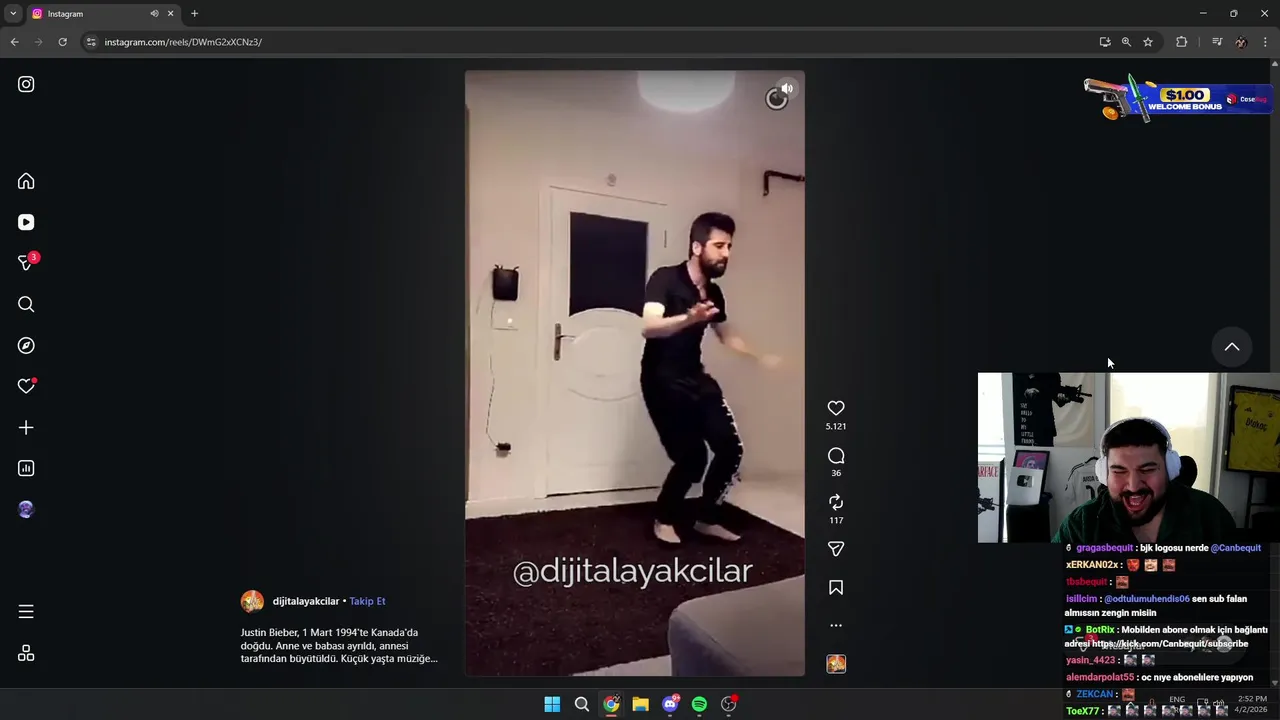Screen dimensions: 1280x720
Task: Open Windows taskbar Search
Action: (581, 704)
